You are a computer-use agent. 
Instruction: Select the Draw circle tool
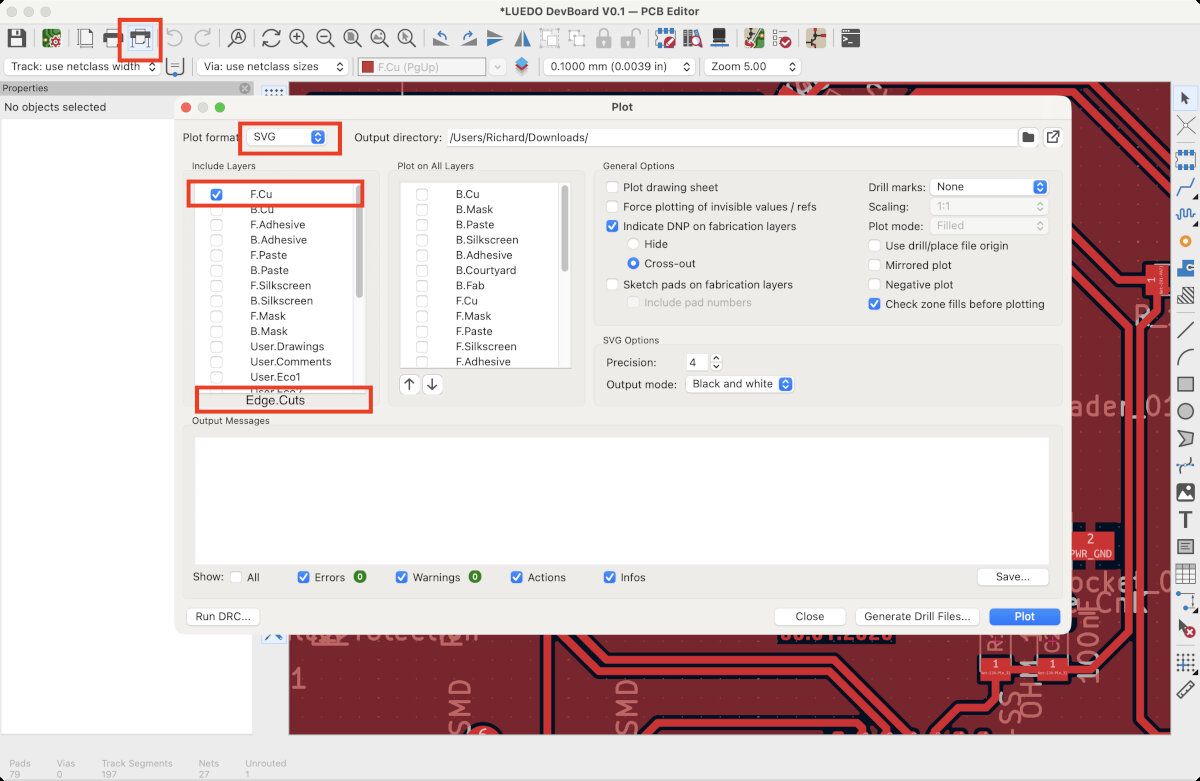click(x=1185, y=411)
